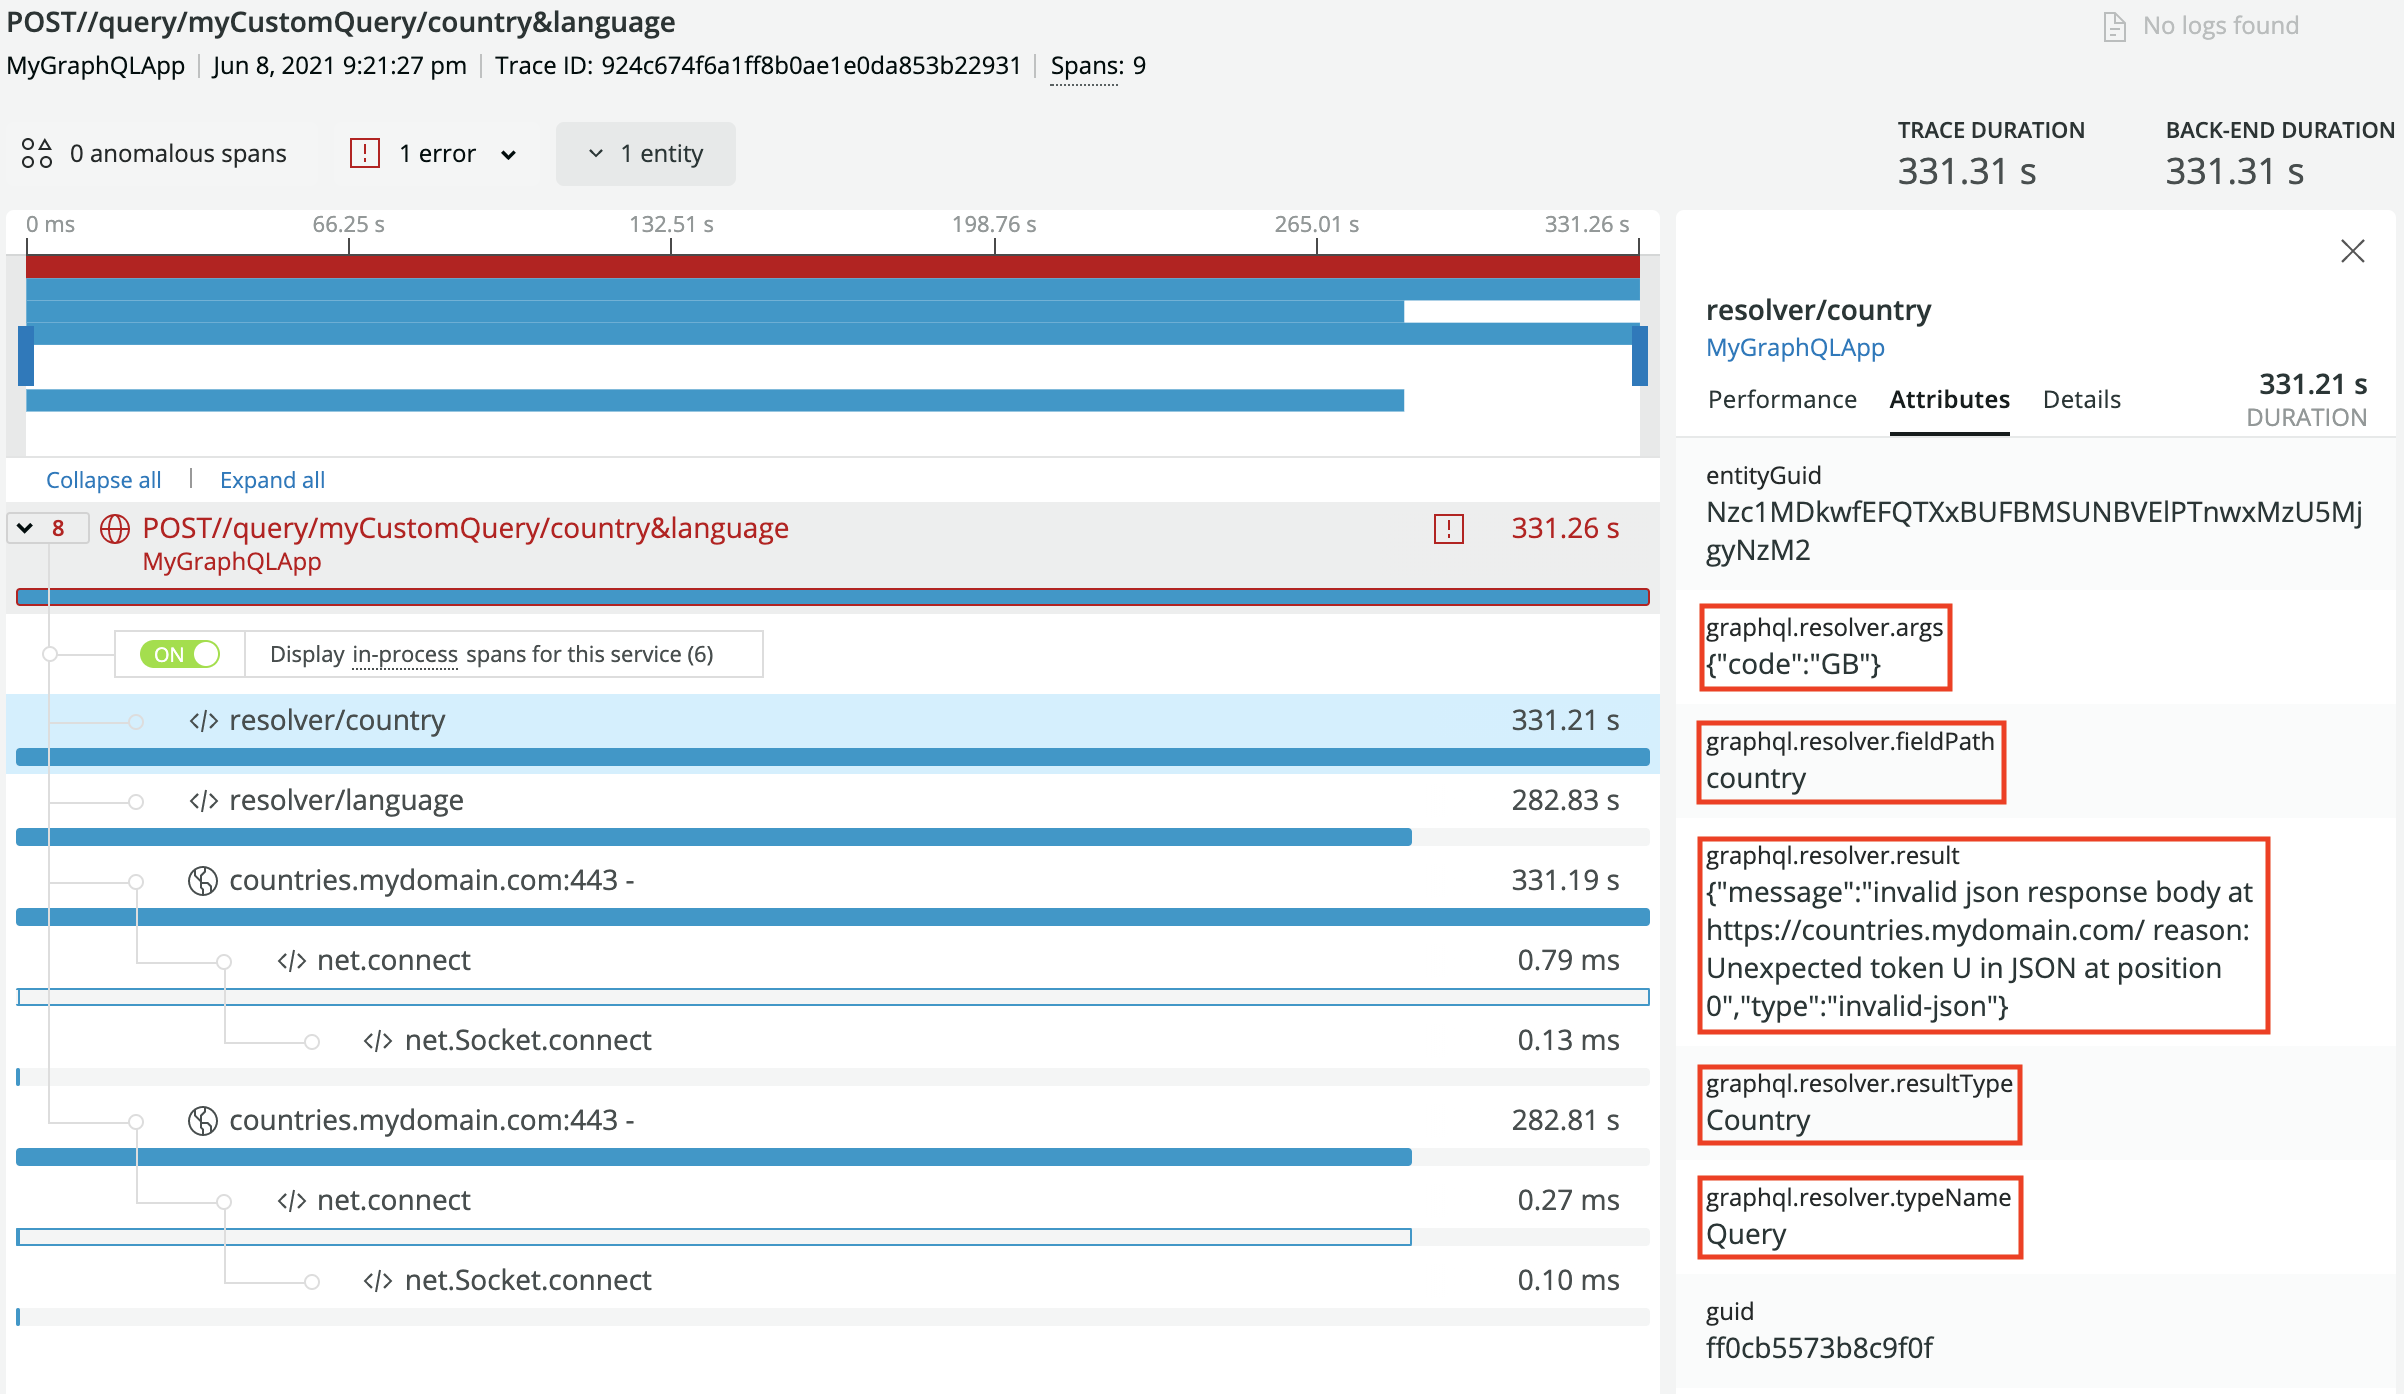2404x1394 pixels.
Task: Click the globe icon beside POST root span
Action: 115,528
